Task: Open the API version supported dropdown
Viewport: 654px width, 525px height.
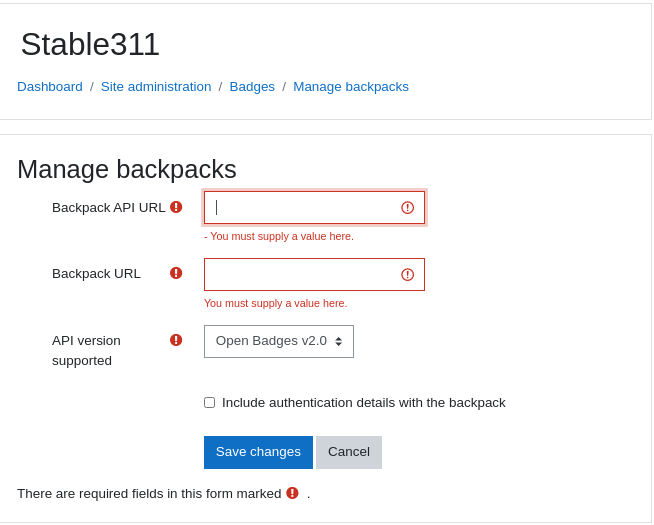Action: point(279,342)
